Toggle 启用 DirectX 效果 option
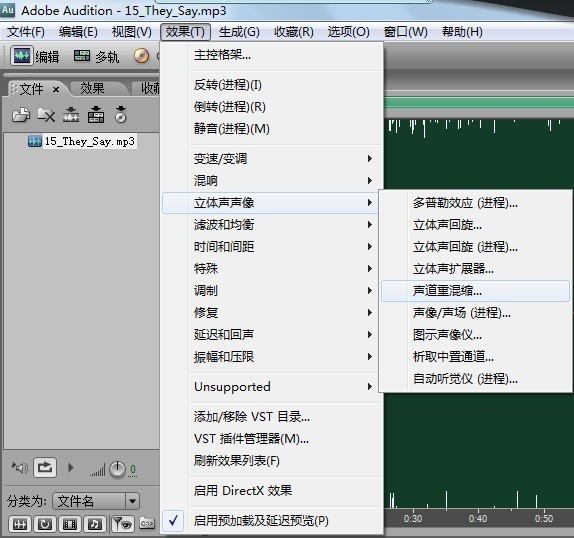The width and height of the screenshot is (574, 538). 273,490
